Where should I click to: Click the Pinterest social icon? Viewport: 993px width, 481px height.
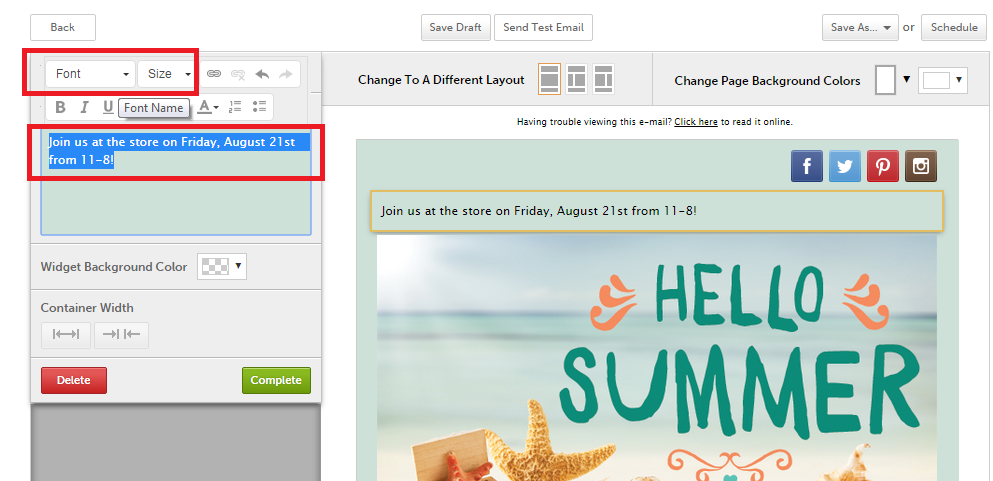click(x=882, y=166)
